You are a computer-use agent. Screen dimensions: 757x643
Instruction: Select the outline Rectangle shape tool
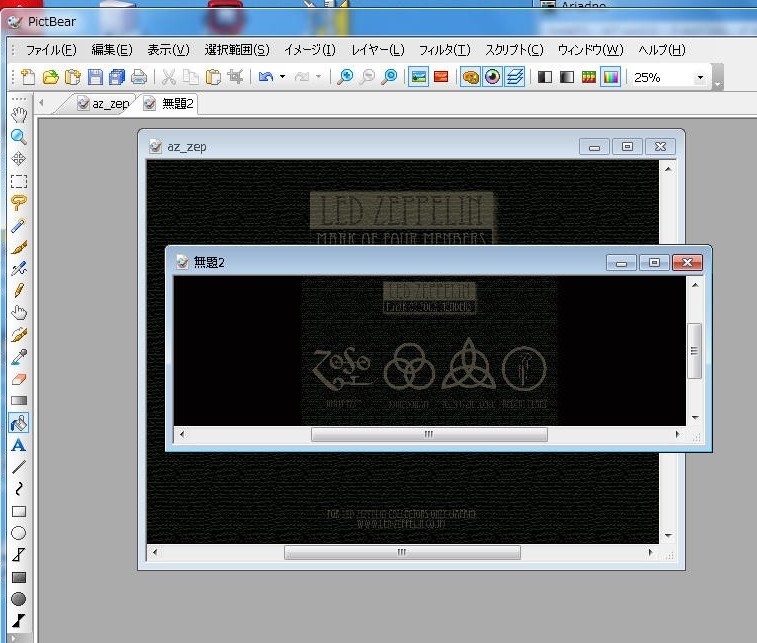19,511
